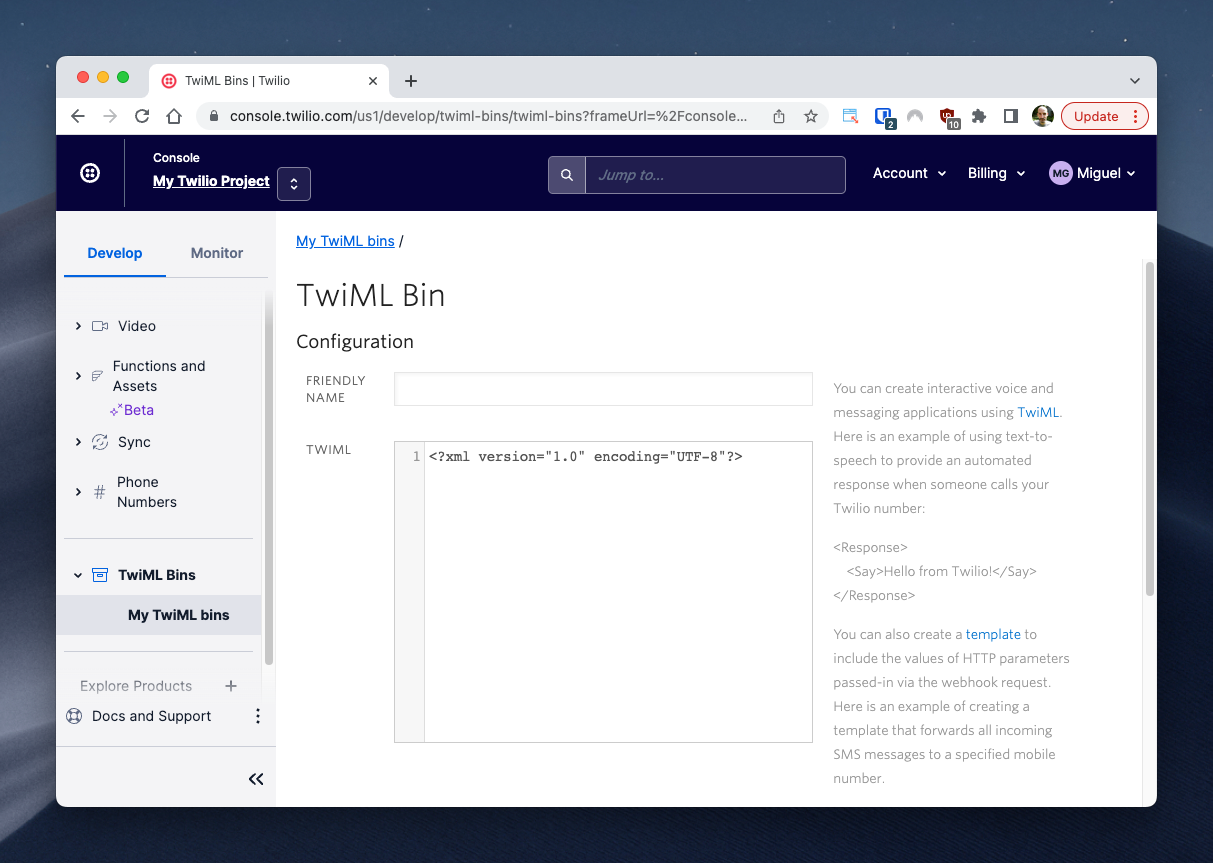Open the Bitwarden extension icon
This screenshot has width=1213, height=863.
click(x=884, y=117)
